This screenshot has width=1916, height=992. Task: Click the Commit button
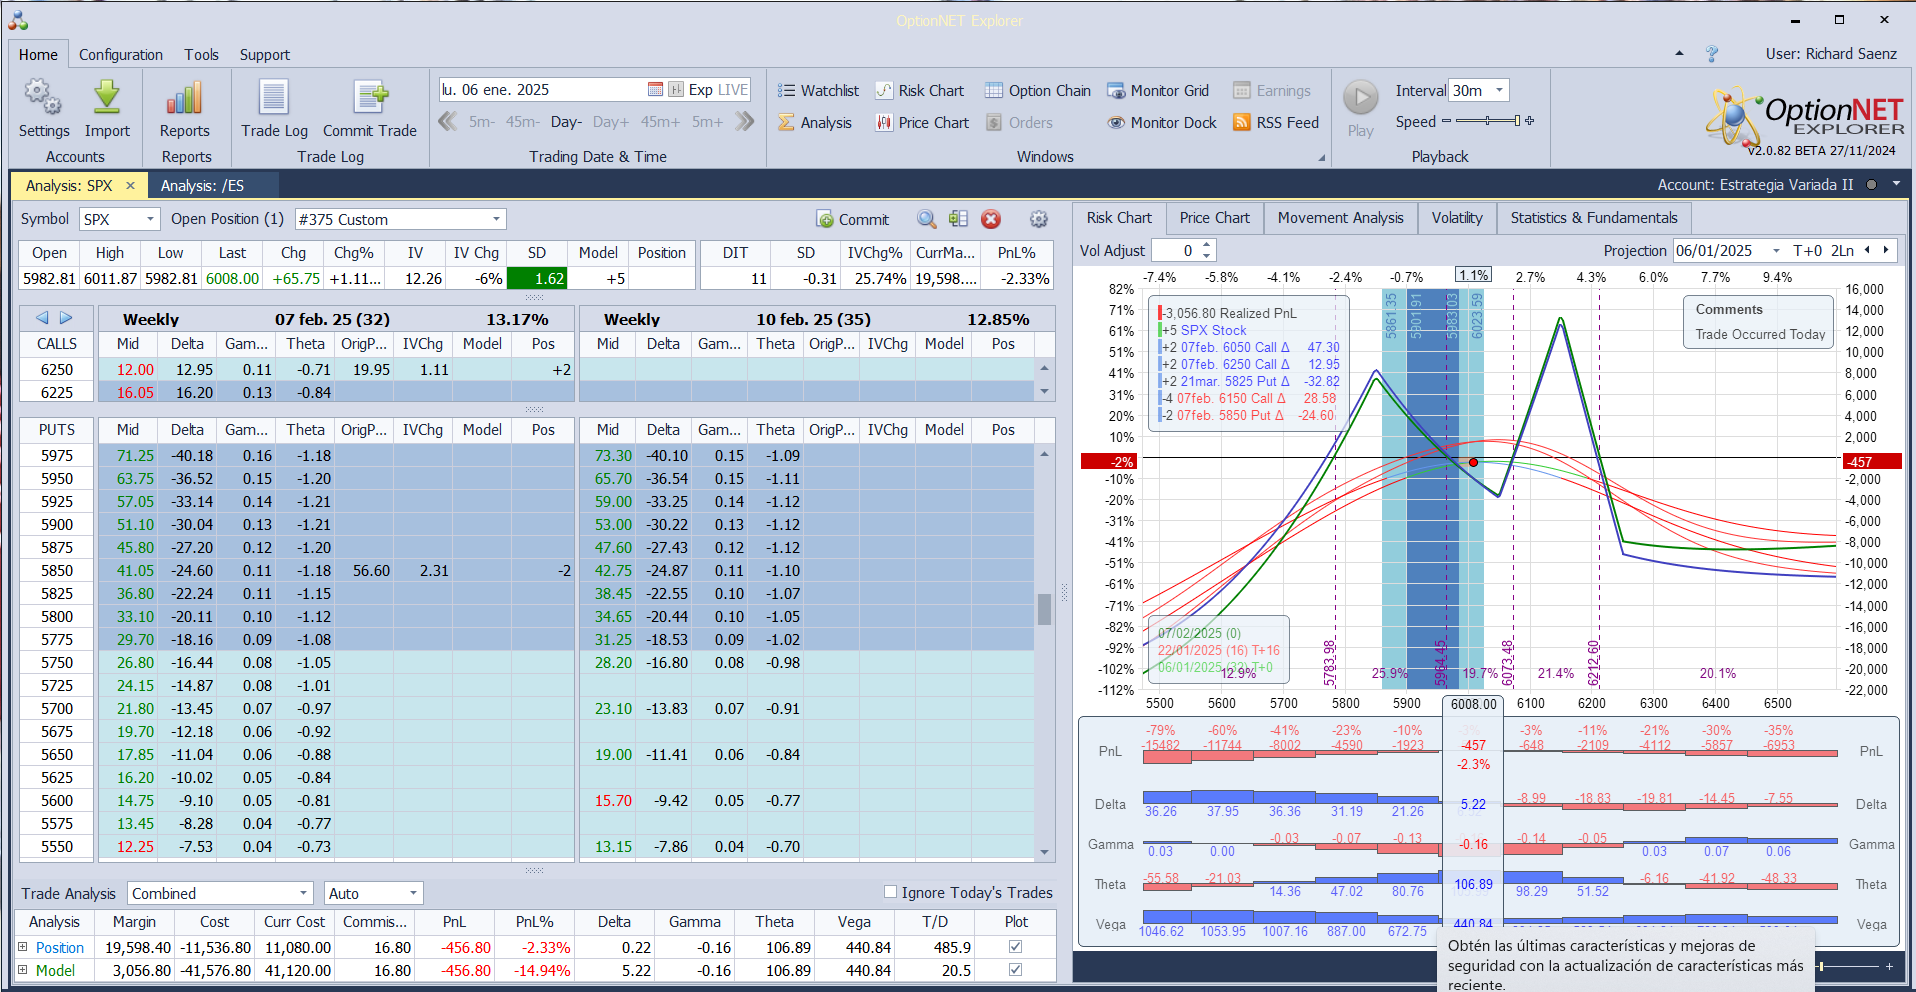click(x=852, y=220)
